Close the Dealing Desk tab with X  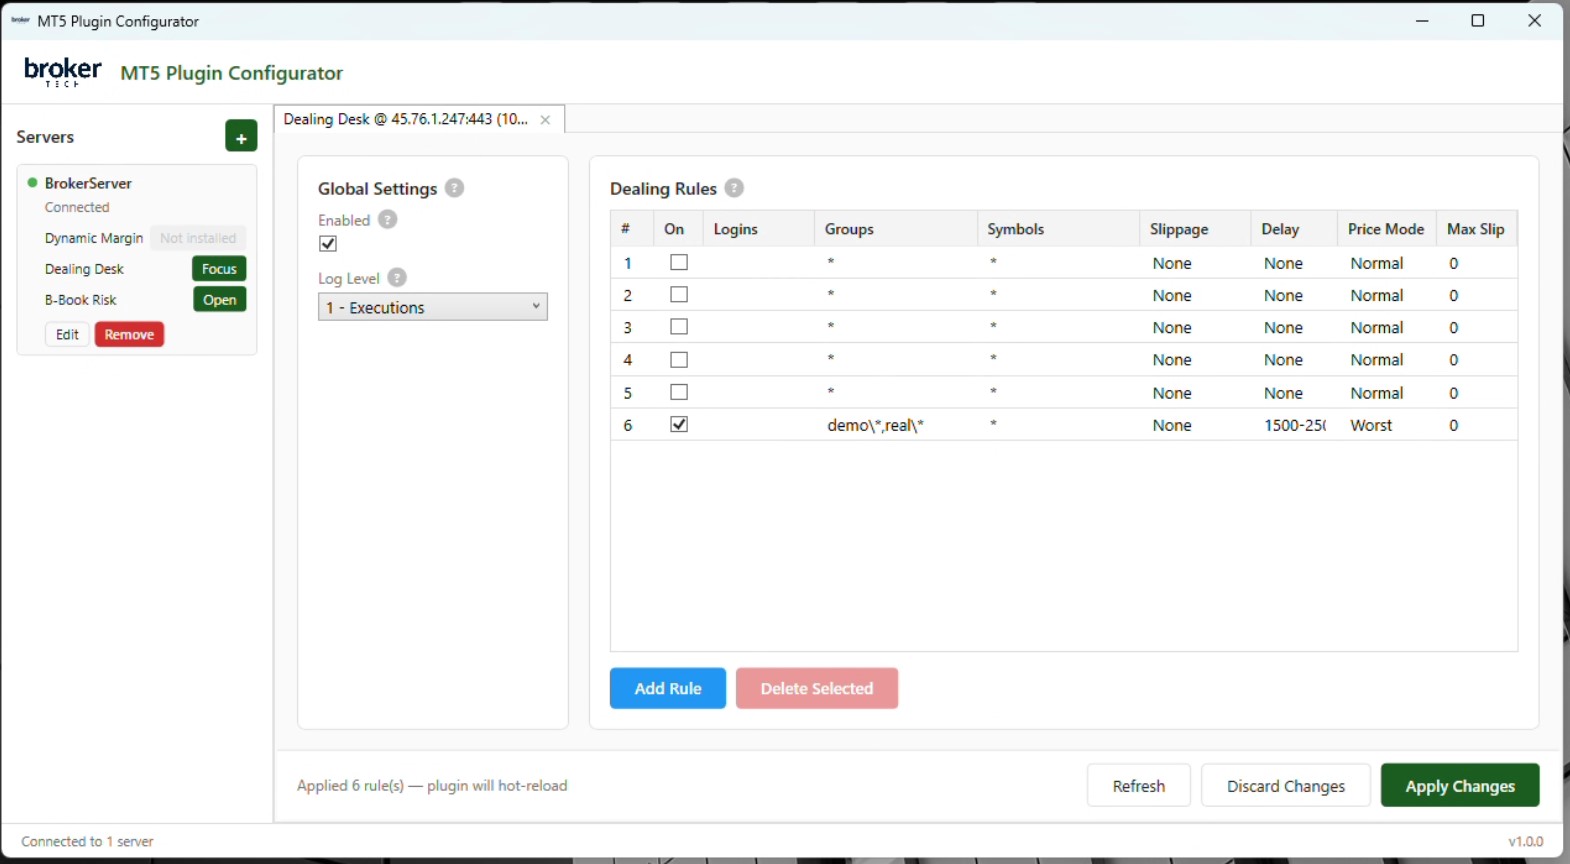tap(545, 120)
